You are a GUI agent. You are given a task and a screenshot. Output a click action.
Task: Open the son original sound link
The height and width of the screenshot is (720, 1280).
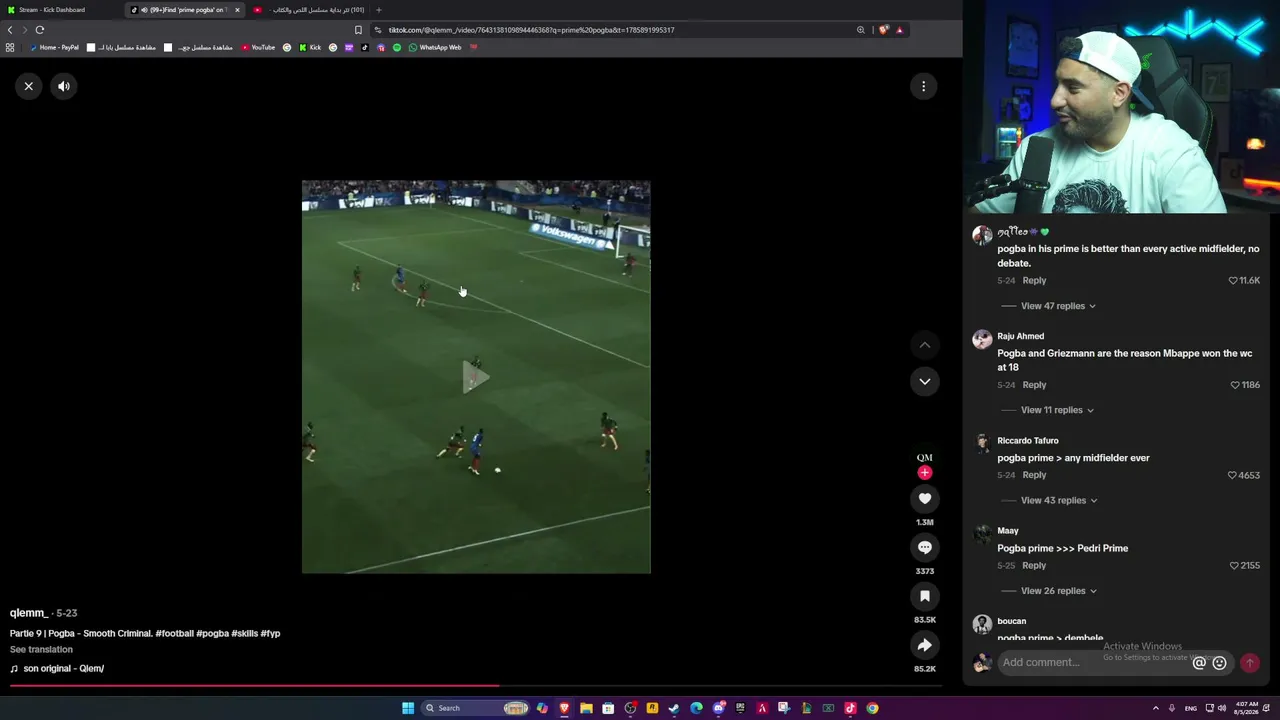(57, 668)
